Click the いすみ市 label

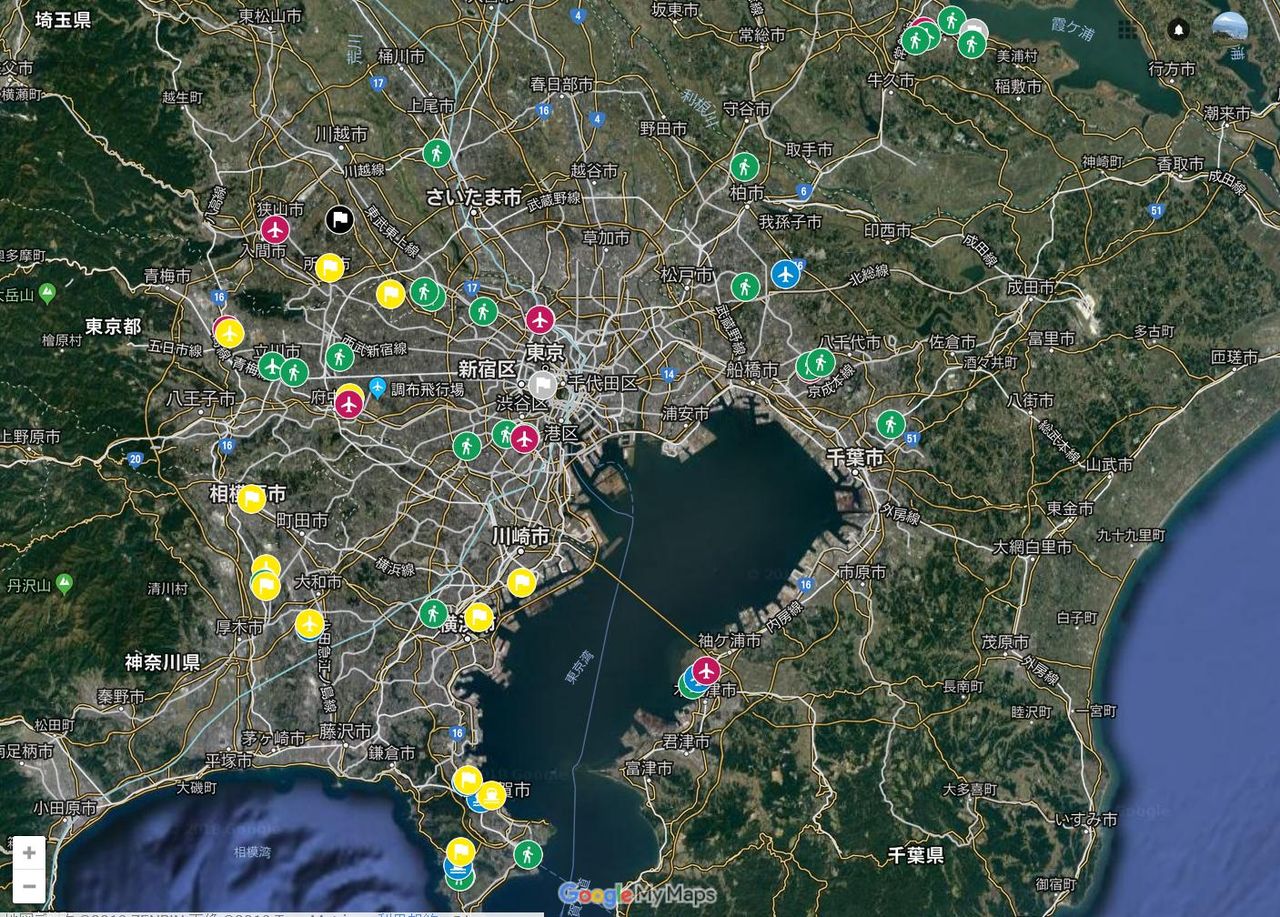click(x=1087, y=820)
